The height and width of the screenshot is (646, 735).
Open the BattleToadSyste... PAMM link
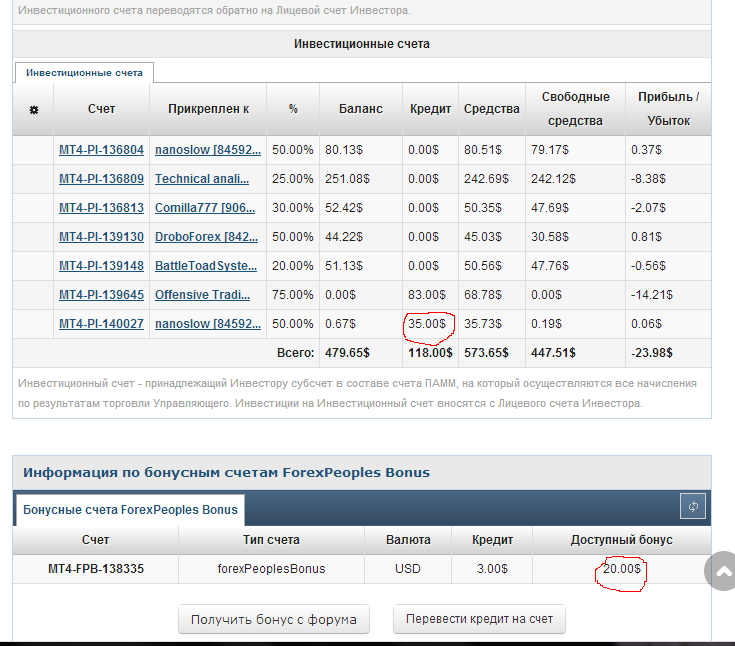206,266
